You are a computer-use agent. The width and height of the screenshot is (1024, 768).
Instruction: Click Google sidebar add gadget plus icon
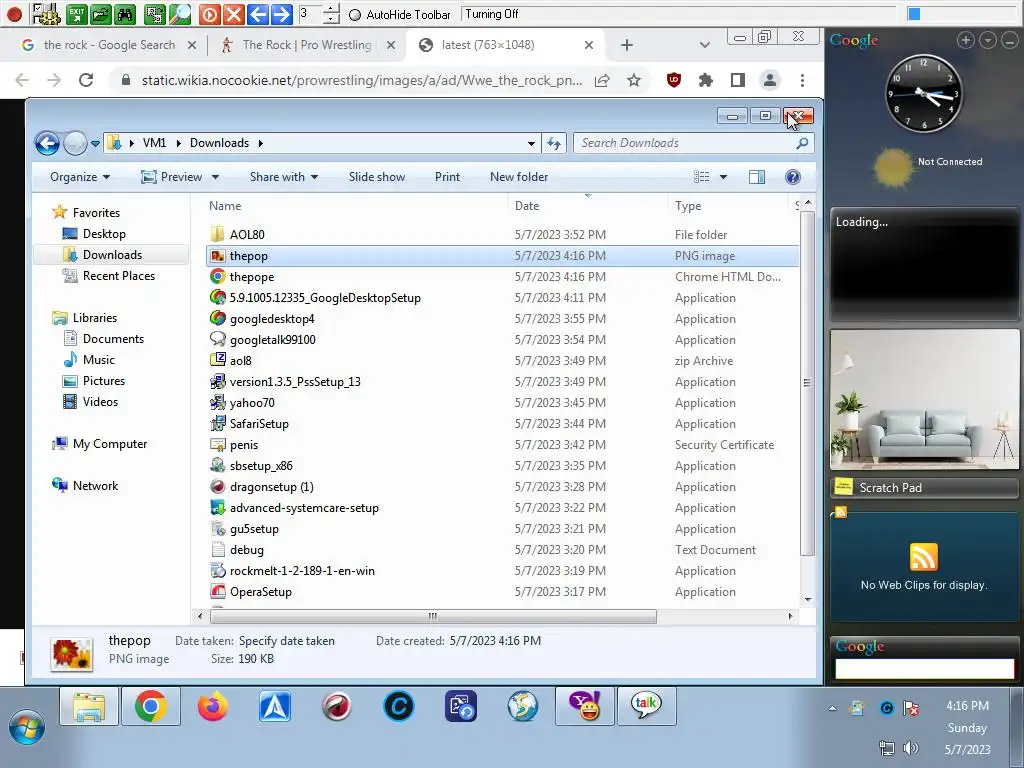tap(965, 40)
